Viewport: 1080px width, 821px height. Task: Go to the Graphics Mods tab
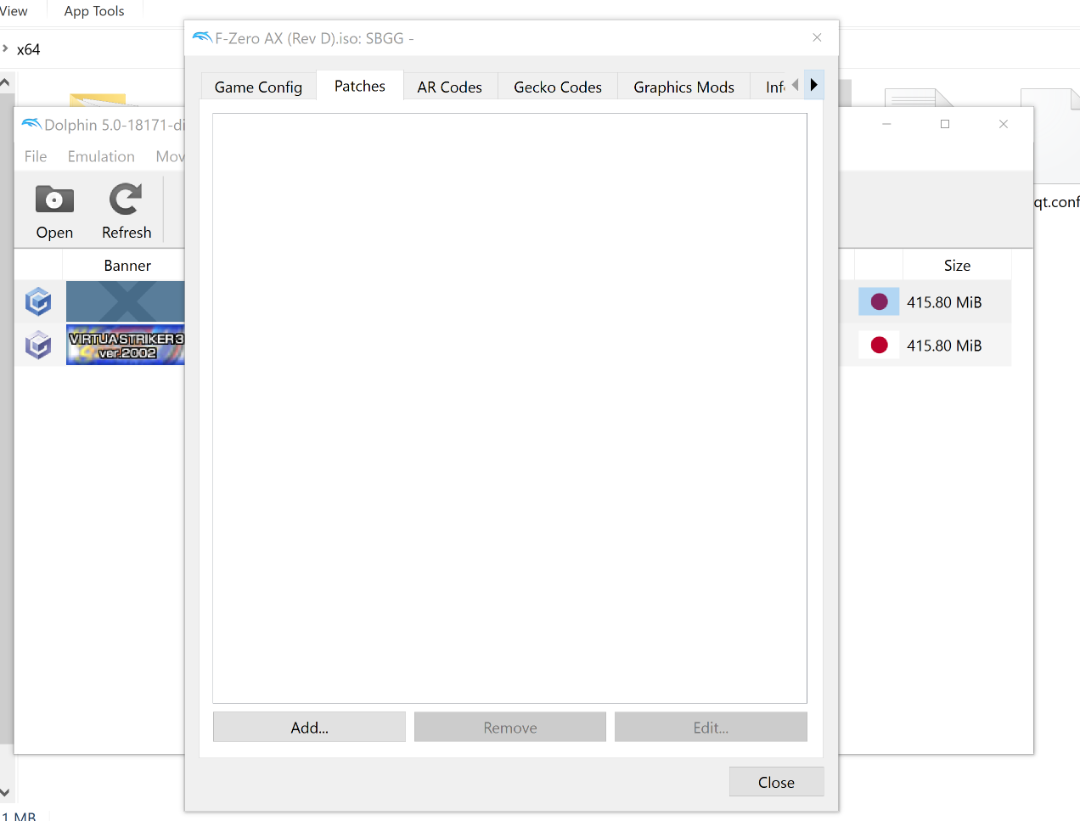pos(683,87)
